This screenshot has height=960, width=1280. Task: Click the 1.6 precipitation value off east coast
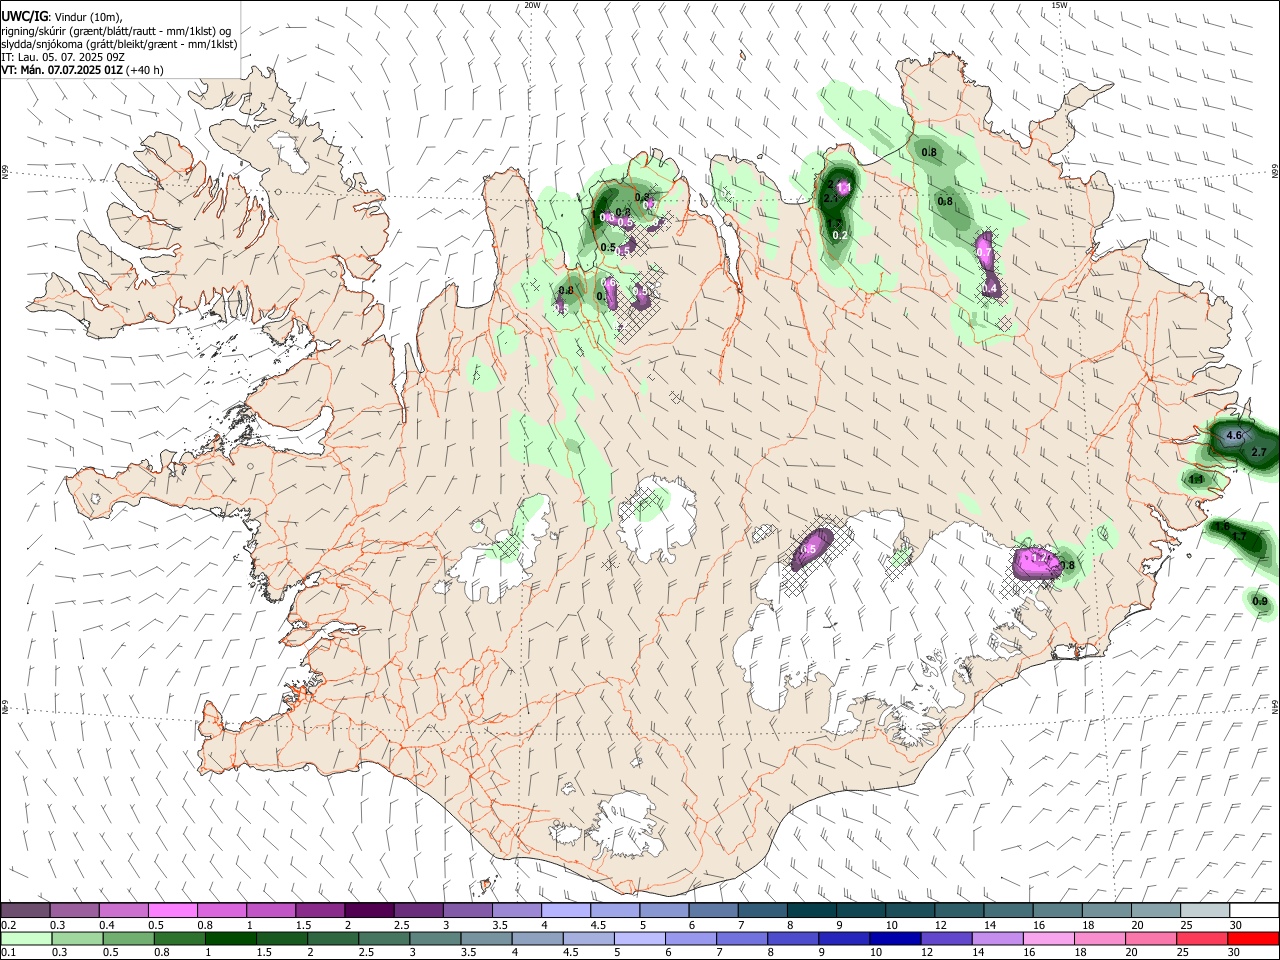[x=1221, y=526]
